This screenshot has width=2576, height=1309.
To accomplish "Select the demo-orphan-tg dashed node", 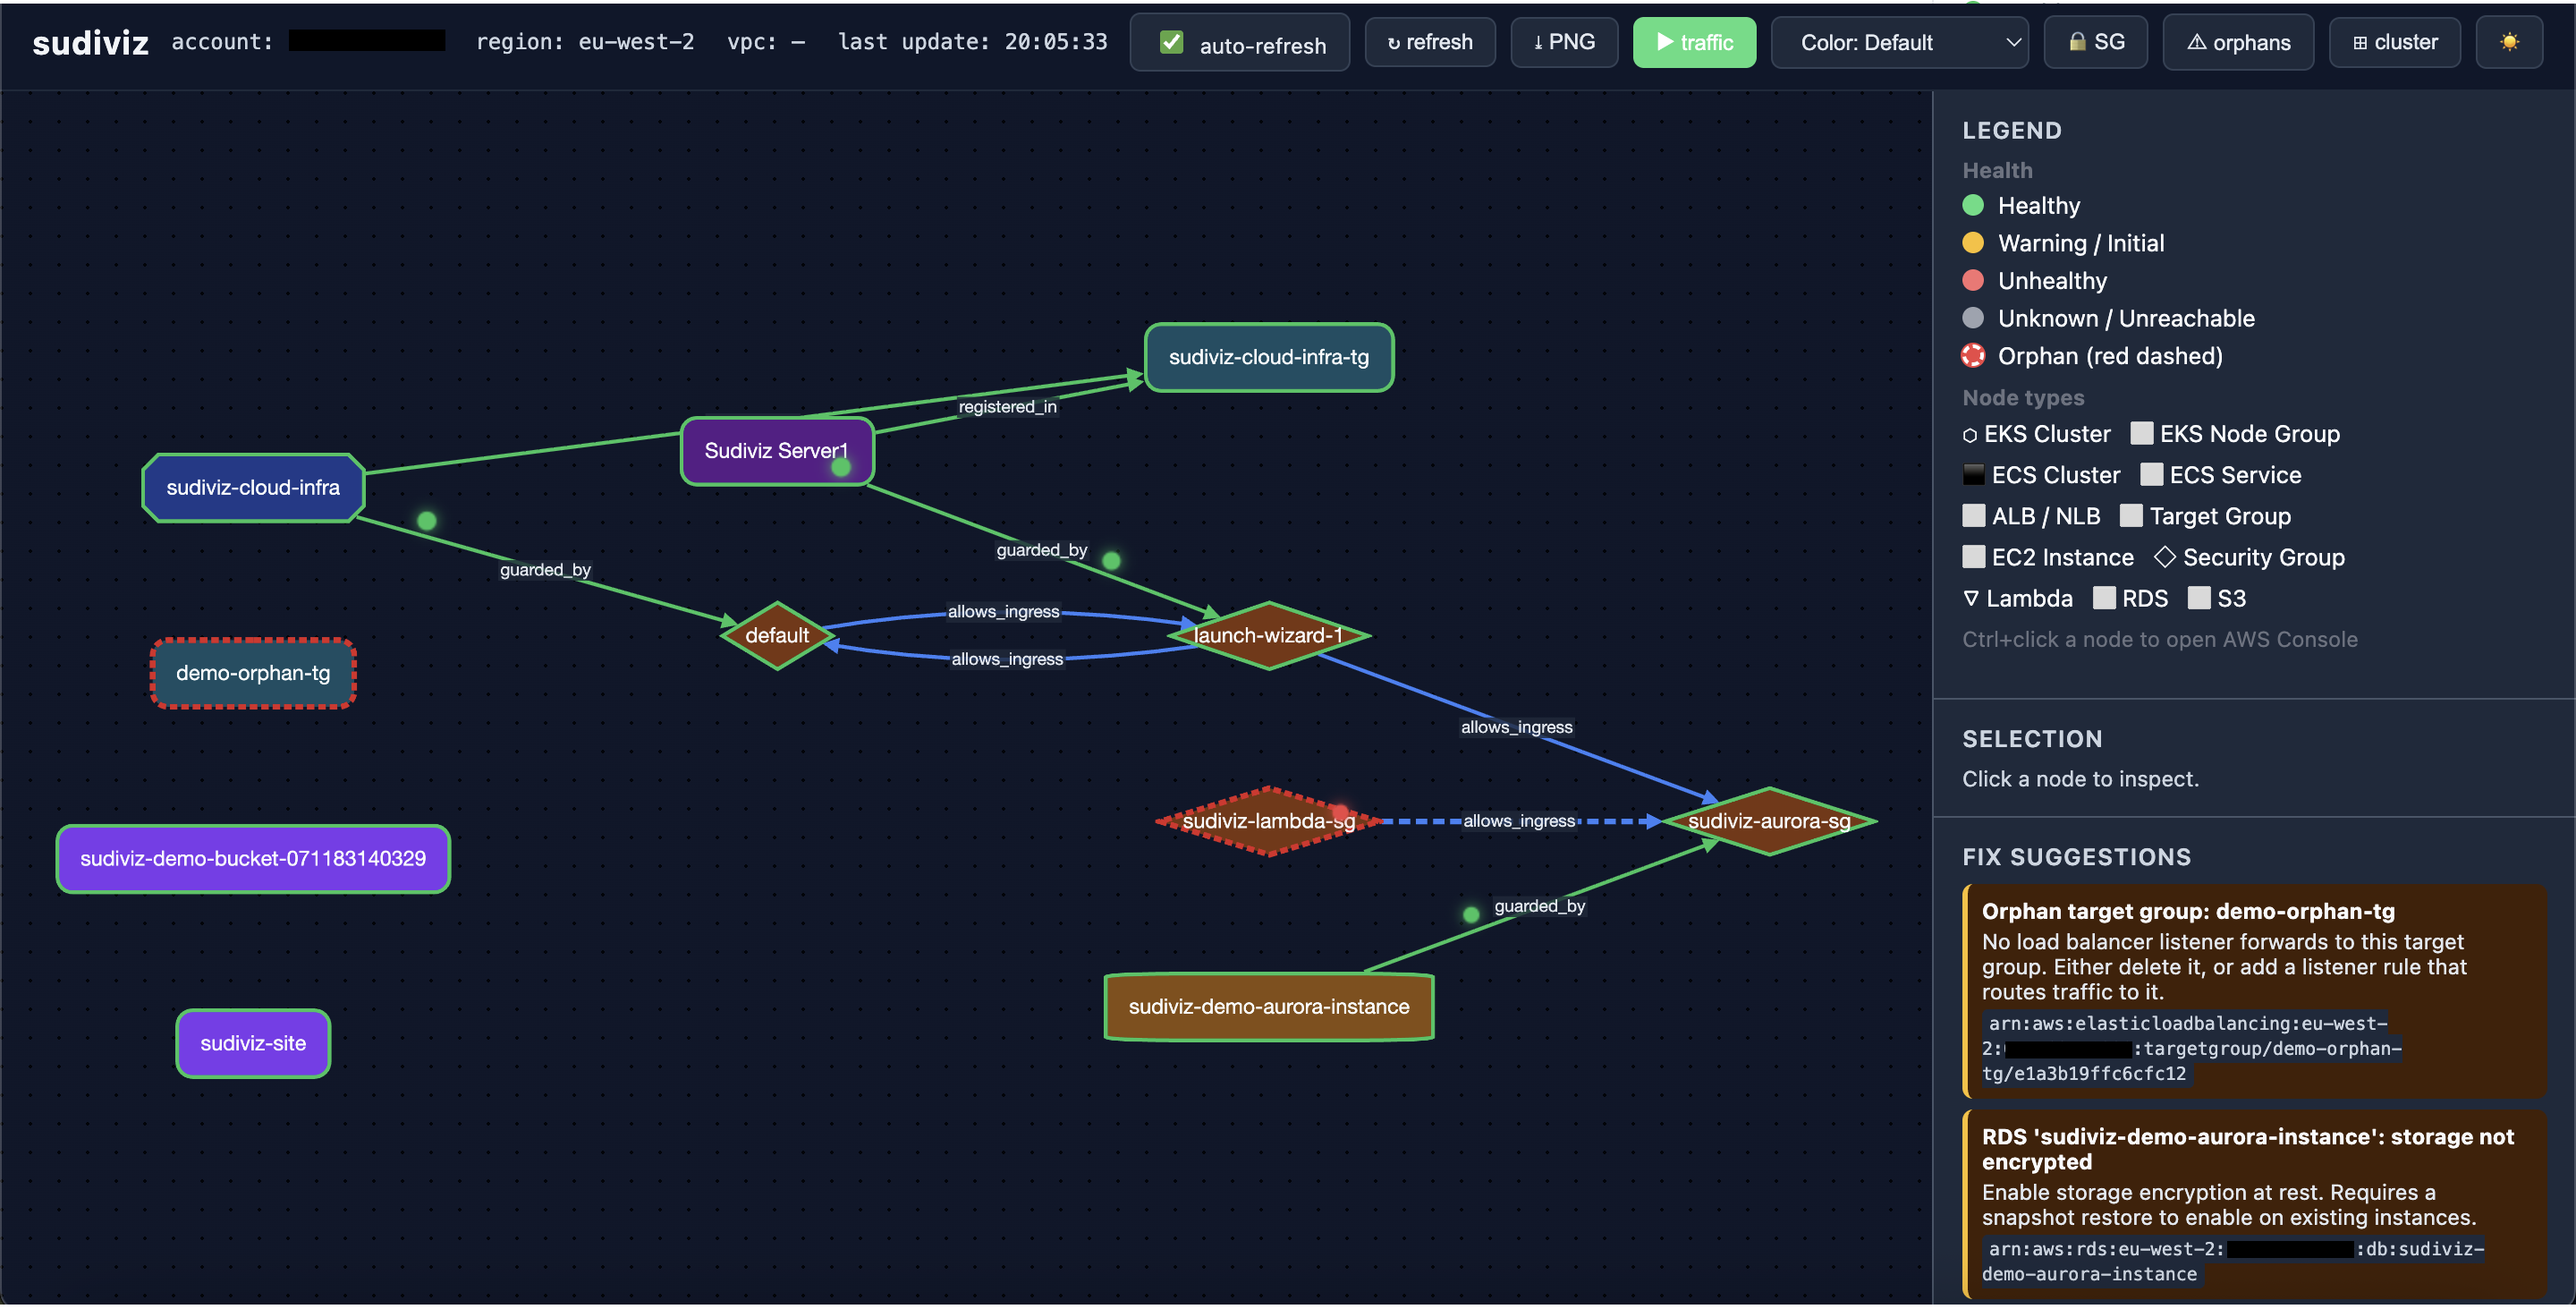I will pyautogui.click(x=253, y=673).
